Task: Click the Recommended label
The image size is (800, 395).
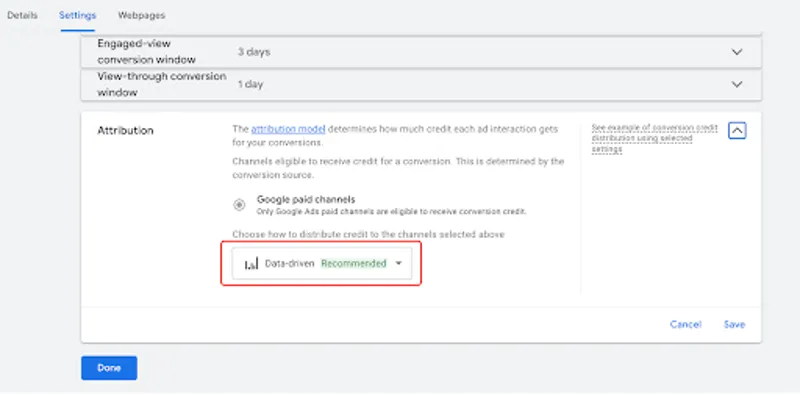Action: 354,263
